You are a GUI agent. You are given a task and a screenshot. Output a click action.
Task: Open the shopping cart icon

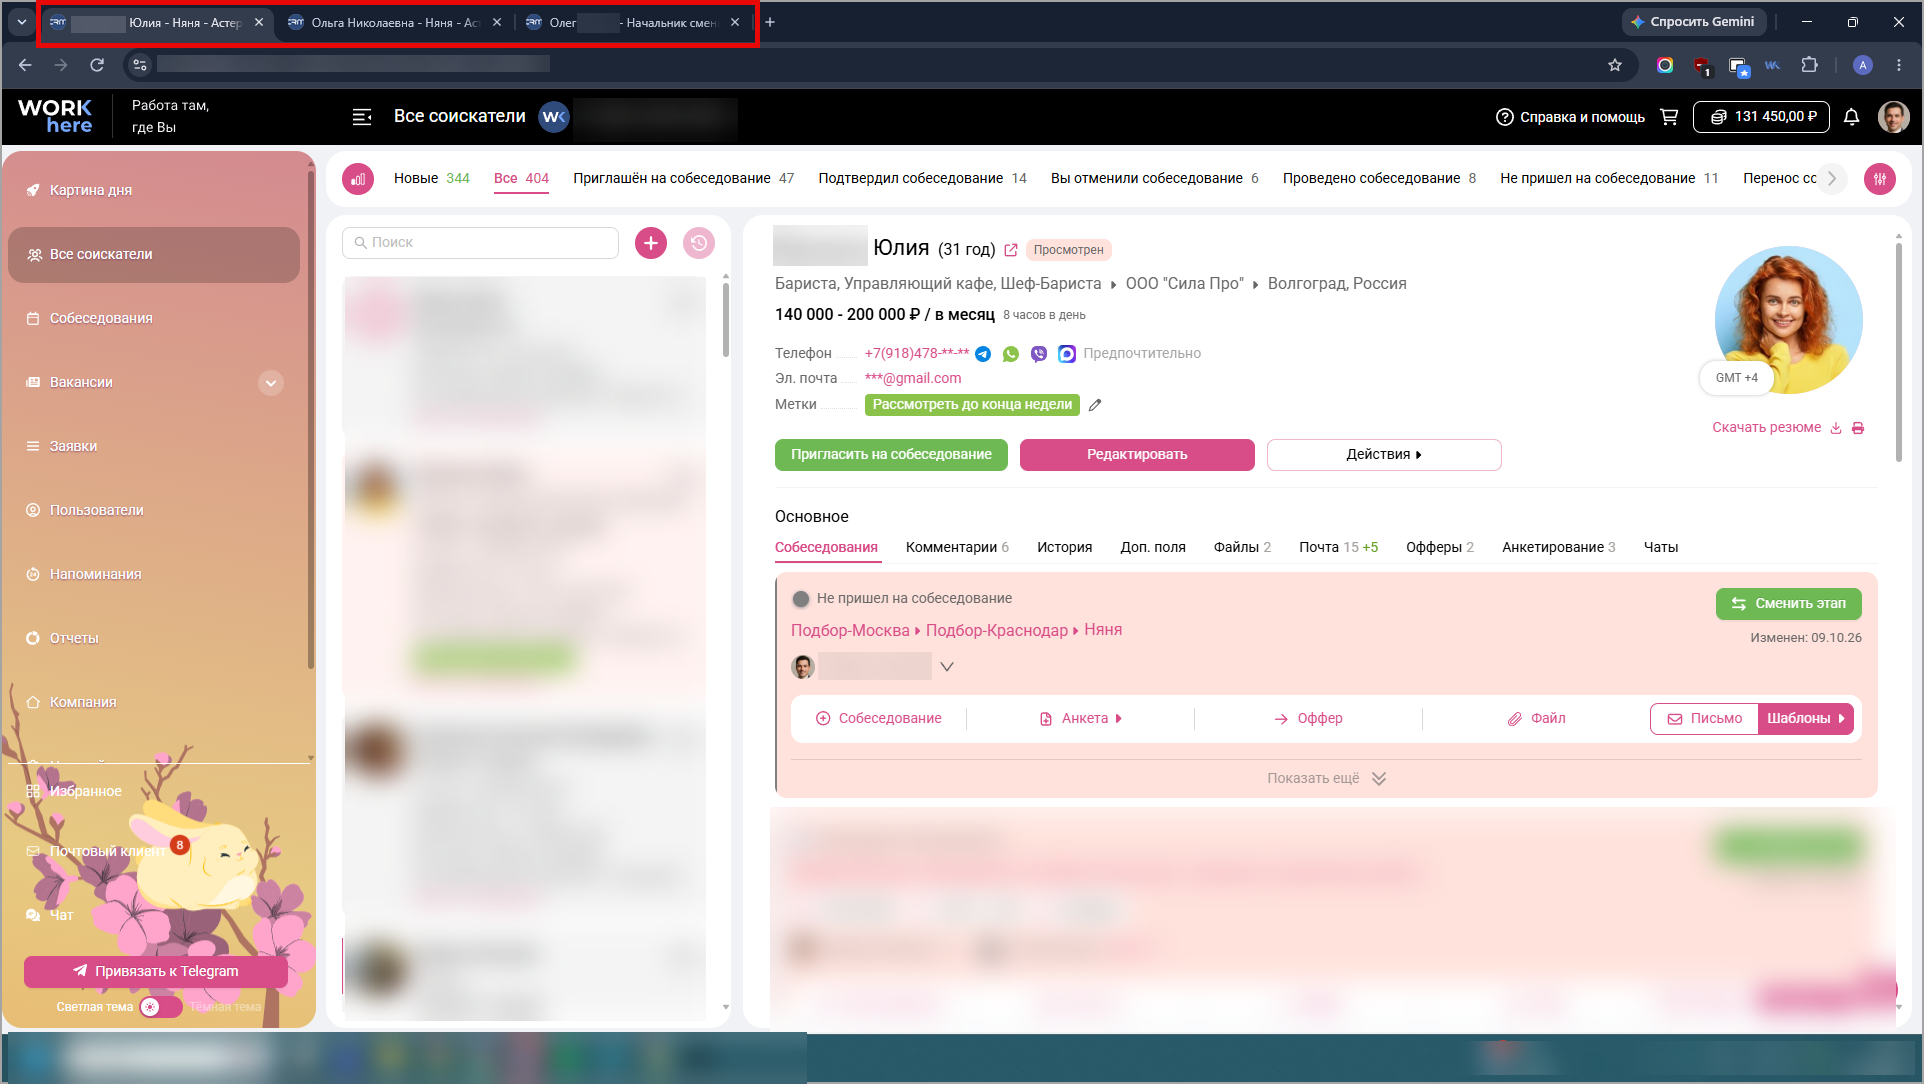(x=1669, y=117)
